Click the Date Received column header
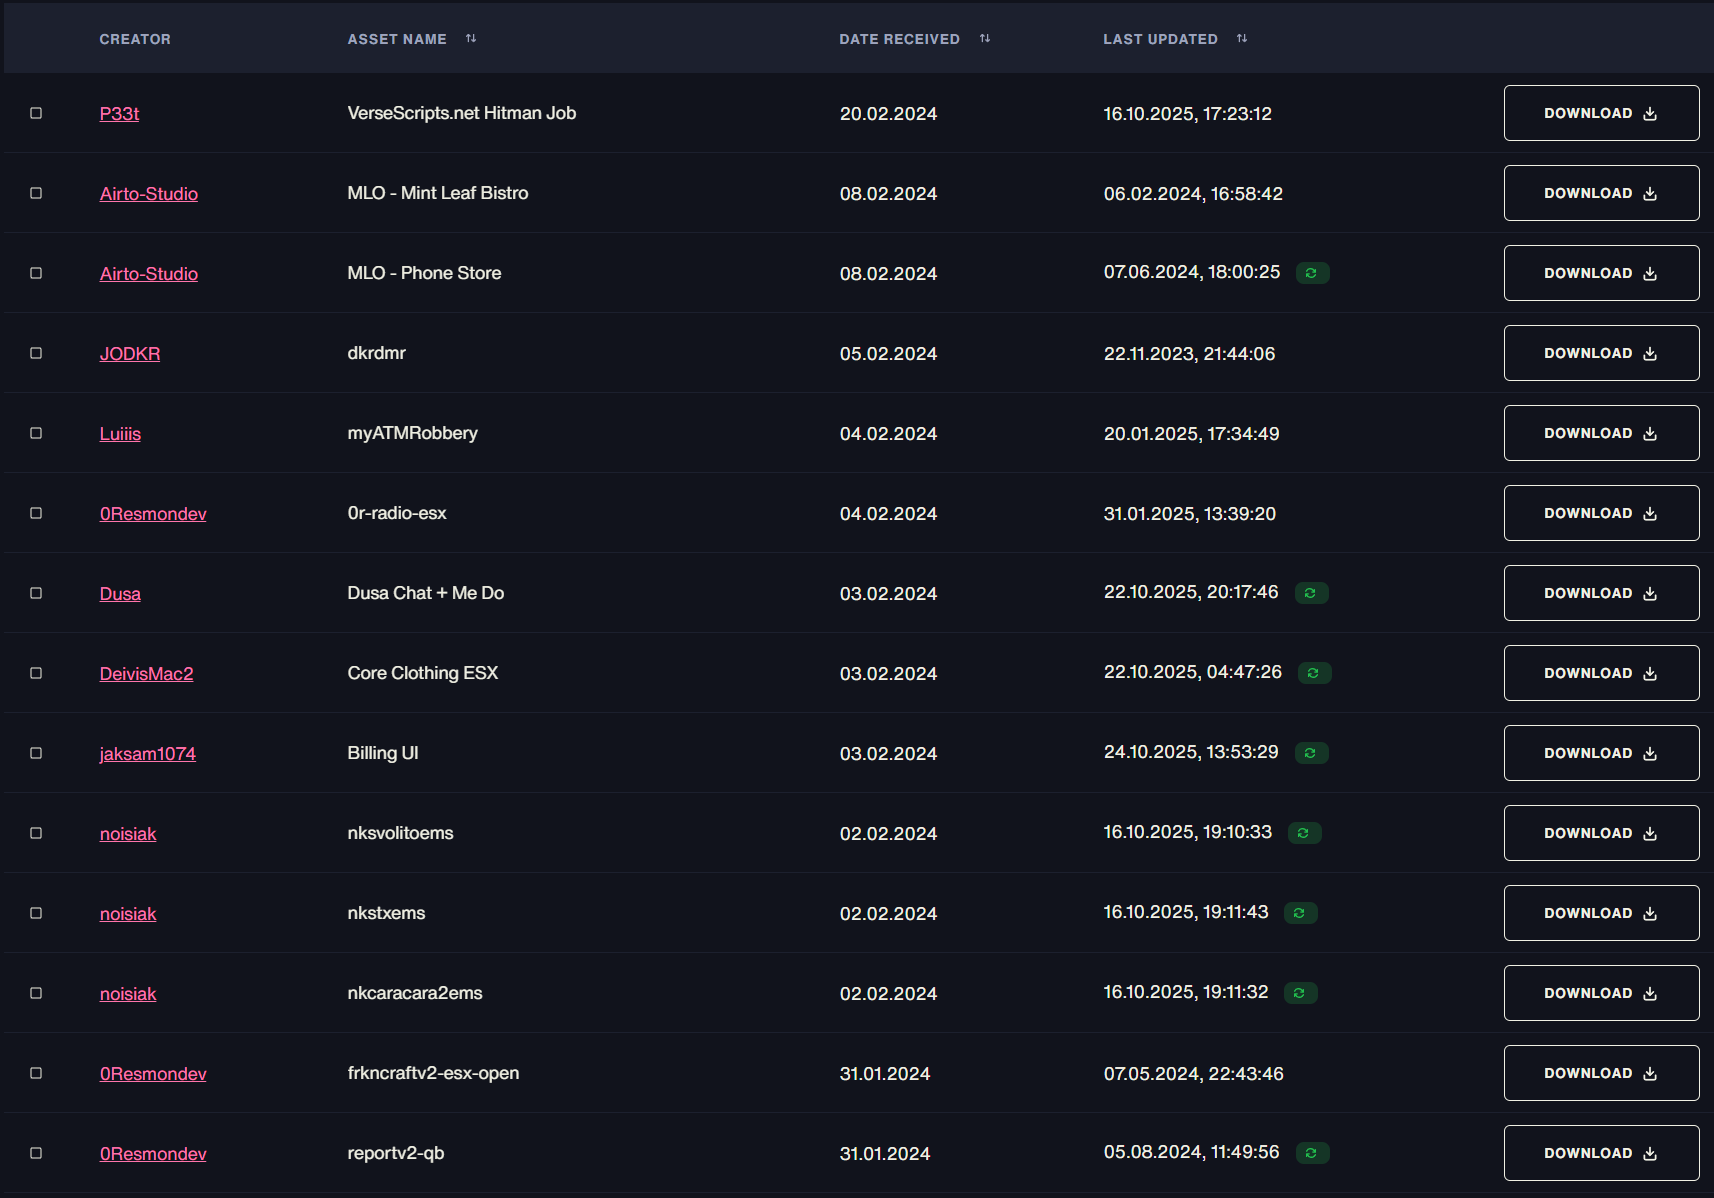The image size is (1714, 1198). [x=899, y=39]
